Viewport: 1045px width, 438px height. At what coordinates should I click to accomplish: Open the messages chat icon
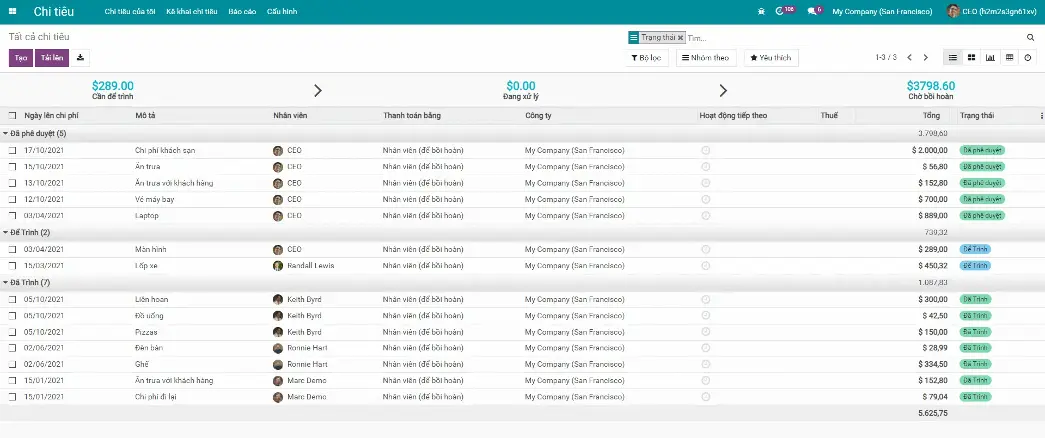point(810,11)
